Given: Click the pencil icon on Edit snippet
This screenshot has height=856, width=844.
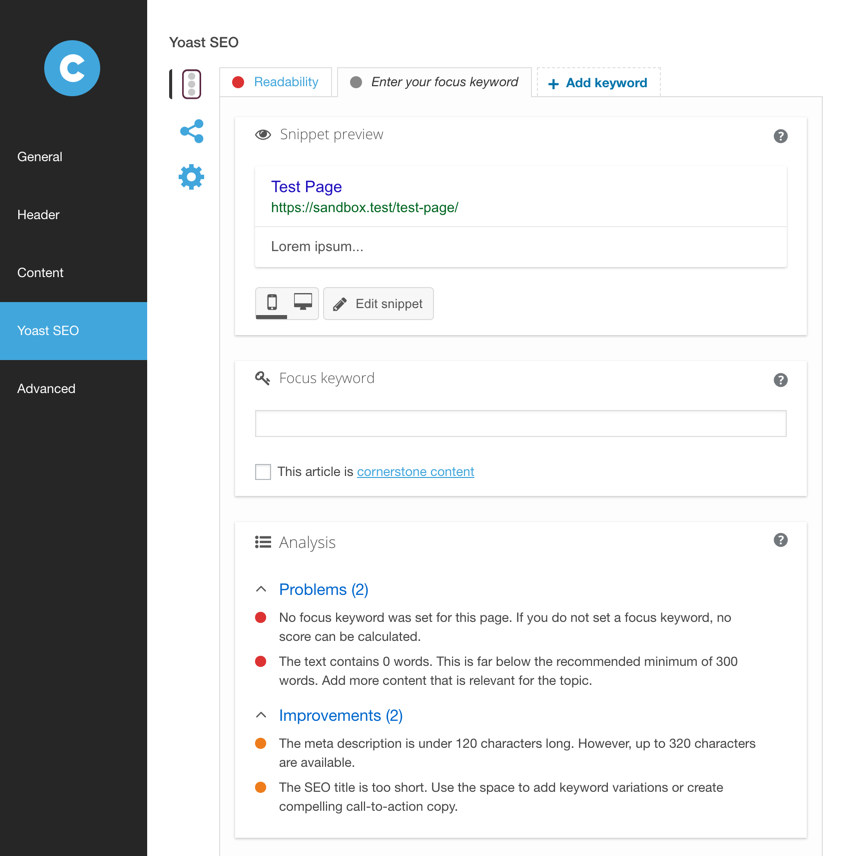Looking at the screenshot, I should [340, 304].
